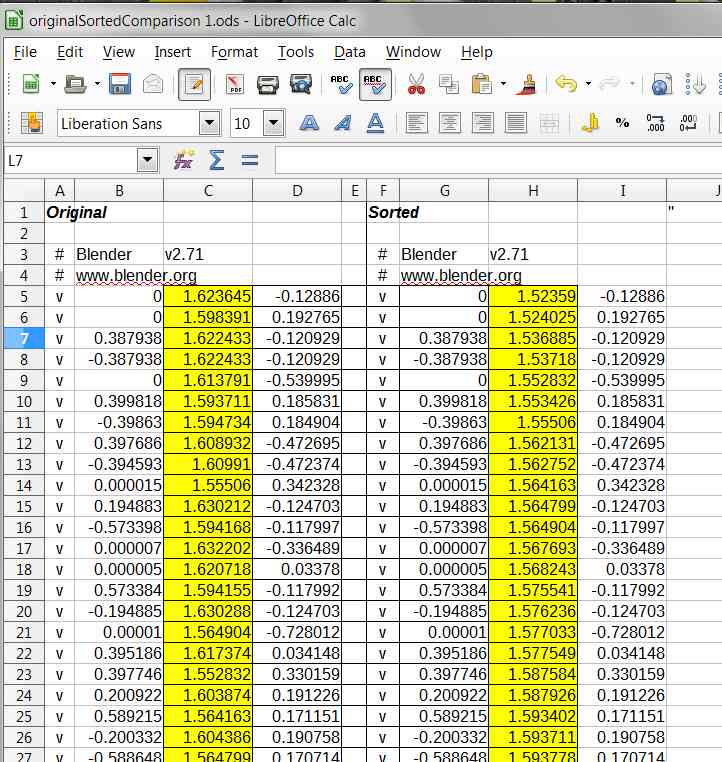Screen dimensions: 722x762
Task: Expand the font size dropdown
Action: coord(273,123)
